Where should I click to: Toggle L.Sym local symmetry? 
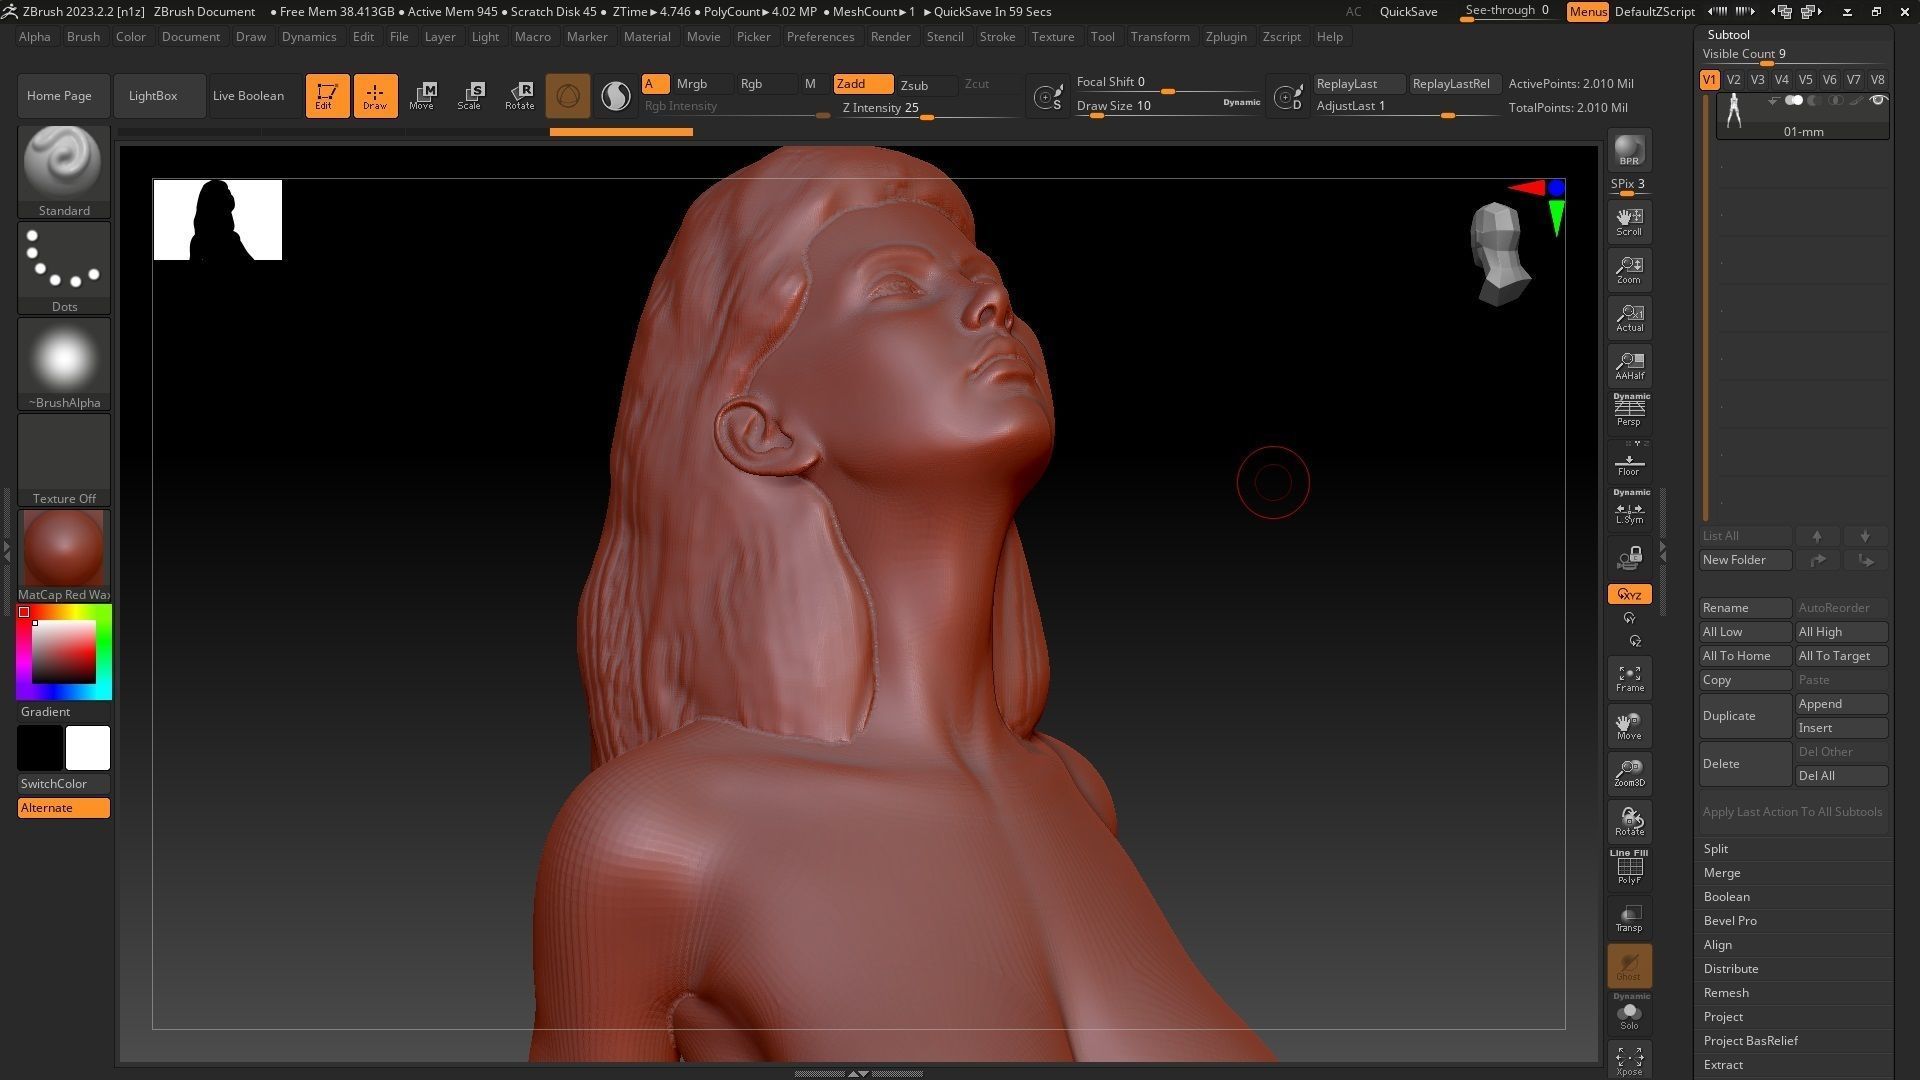(1629, 508)
